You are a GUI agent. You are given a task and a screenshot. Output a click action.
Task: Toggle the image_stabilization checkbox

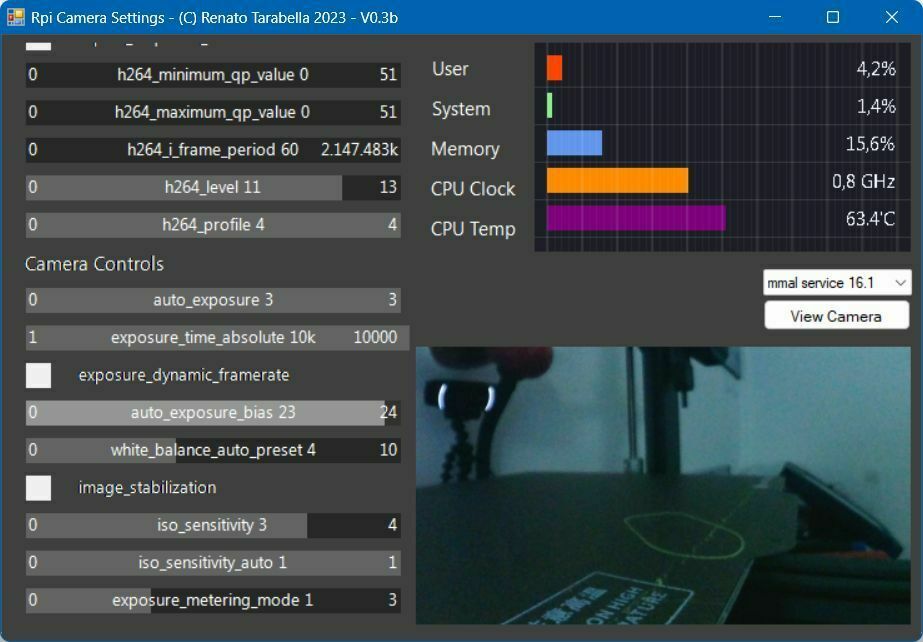[x=38, y=488]
